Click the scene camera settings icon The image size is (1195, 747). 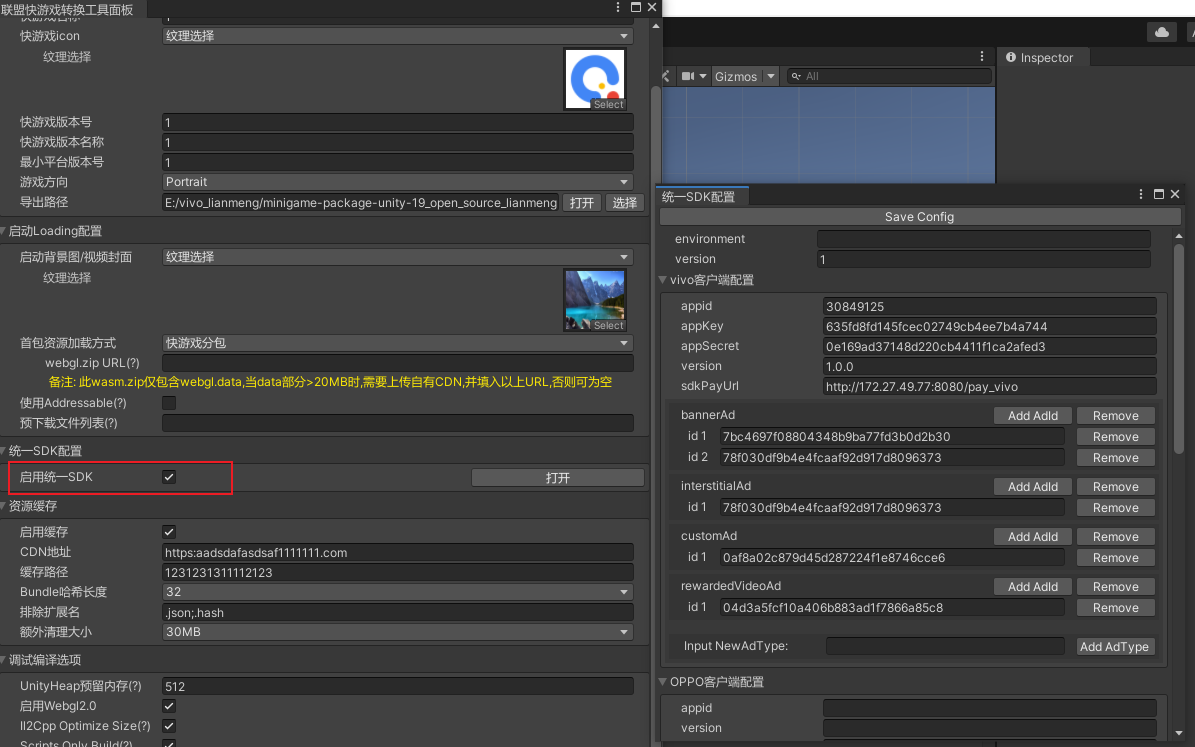[x=688, y=77]
